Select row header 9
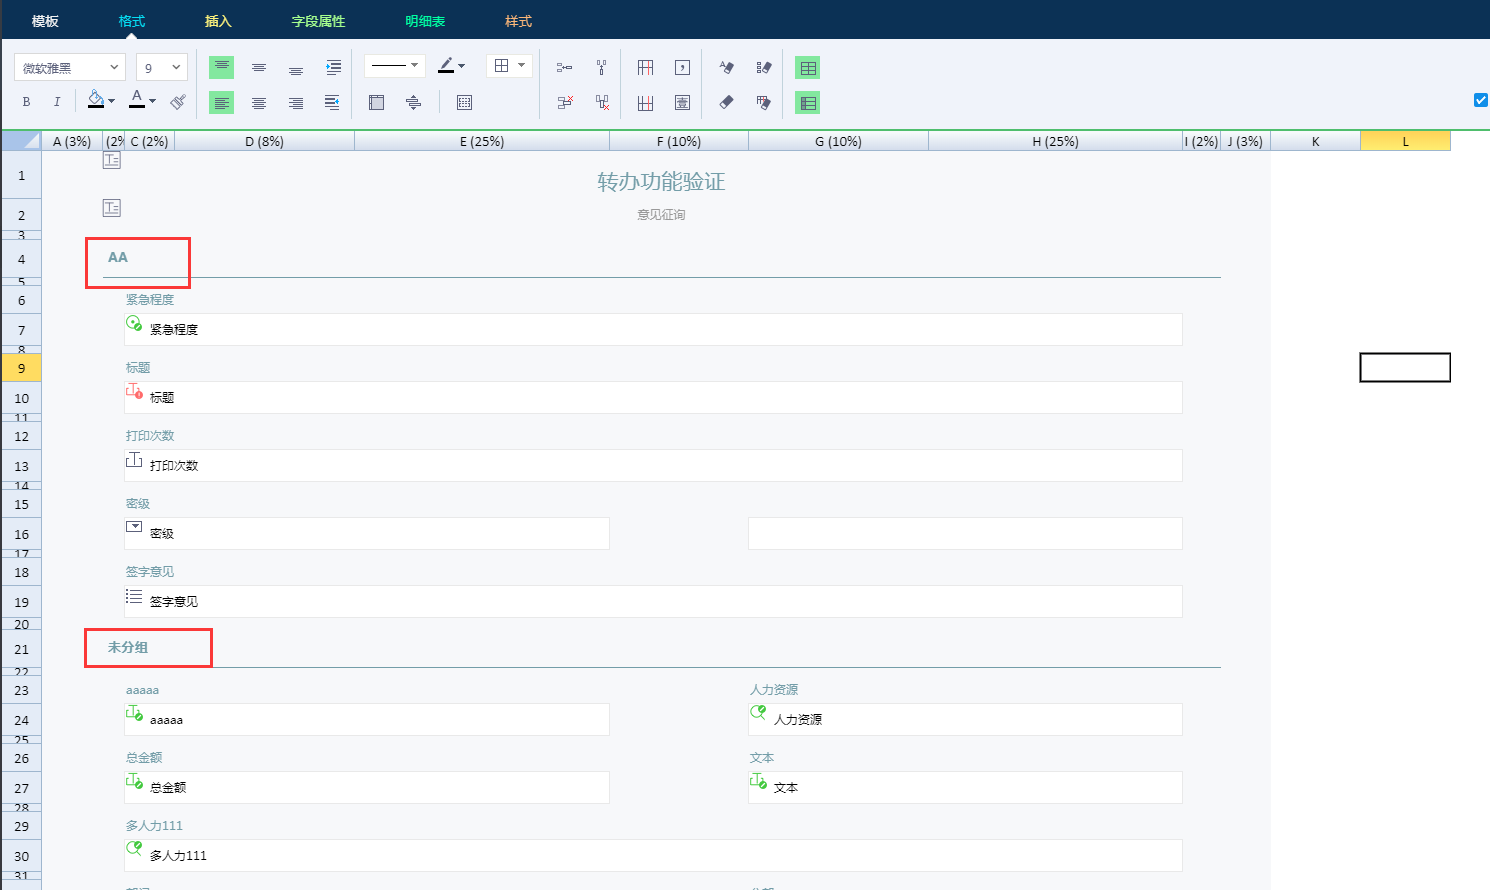 [x=21, y=368]
